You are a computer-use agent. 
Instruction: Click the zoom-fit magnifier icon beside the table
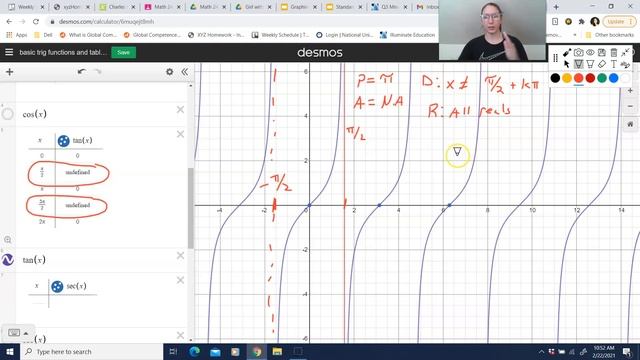8,240
